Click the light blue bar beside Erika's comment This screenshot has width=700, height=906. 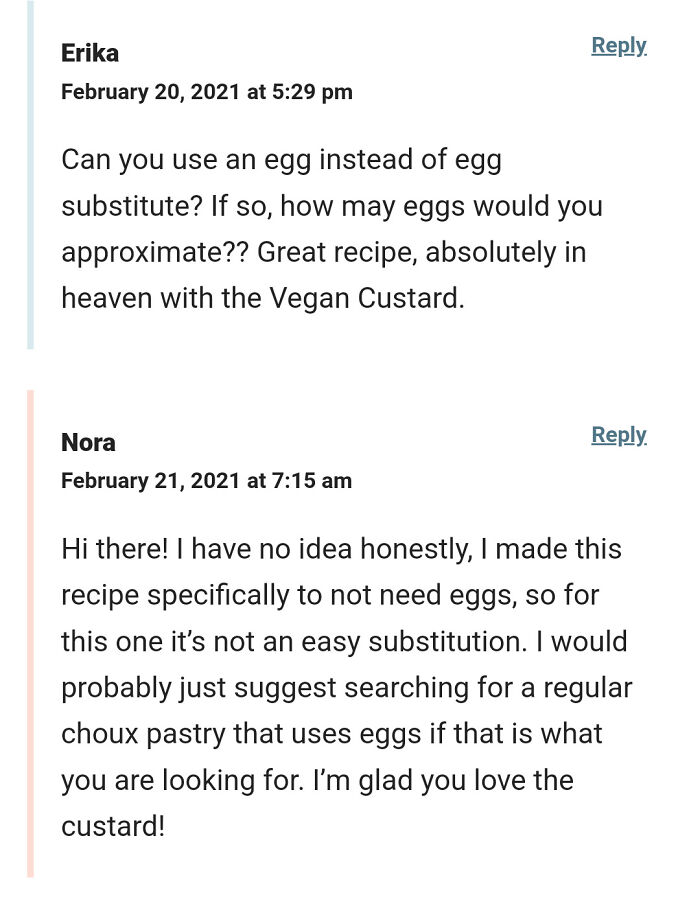click(30, 174)
